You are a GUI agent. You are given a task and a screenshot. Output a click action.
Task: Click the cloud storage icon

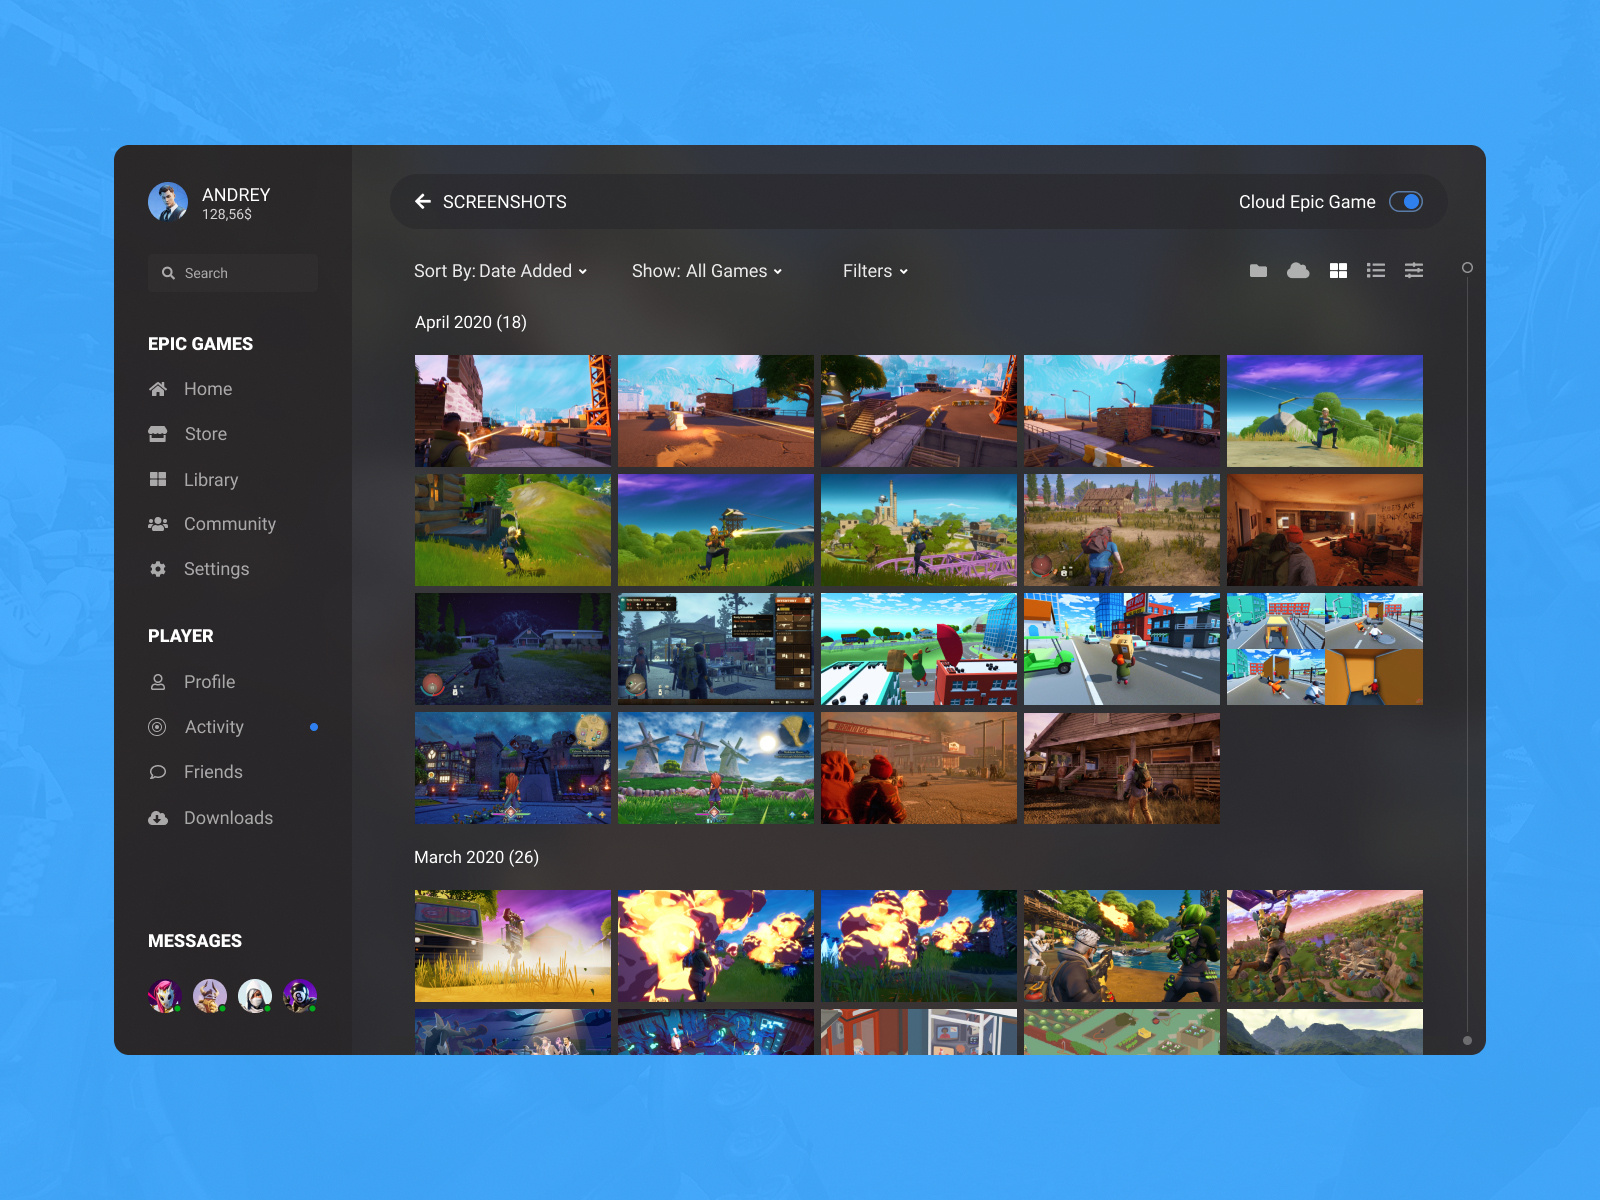[1298, 270]
